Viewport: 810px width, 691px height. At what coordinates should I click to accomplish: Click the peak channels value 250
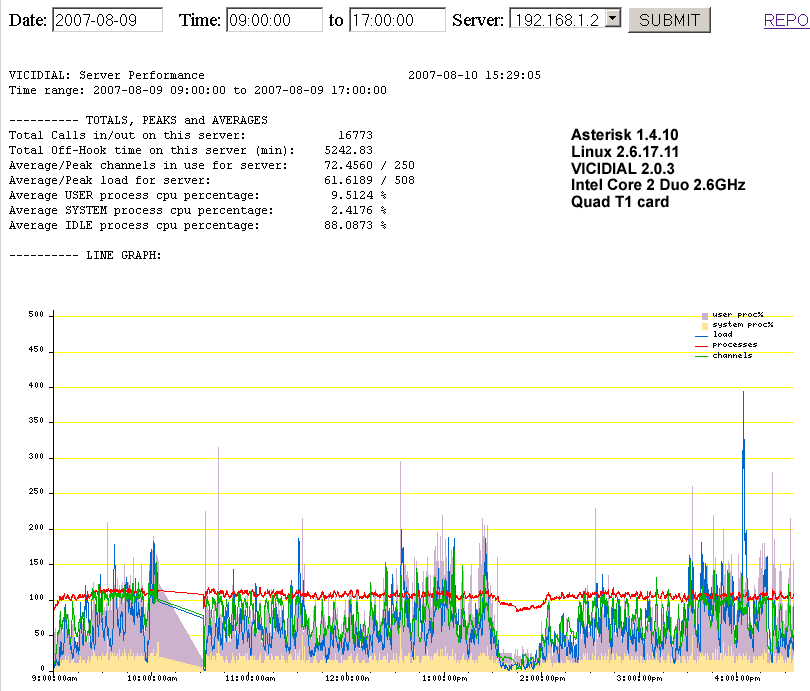[x=404, y=165]
